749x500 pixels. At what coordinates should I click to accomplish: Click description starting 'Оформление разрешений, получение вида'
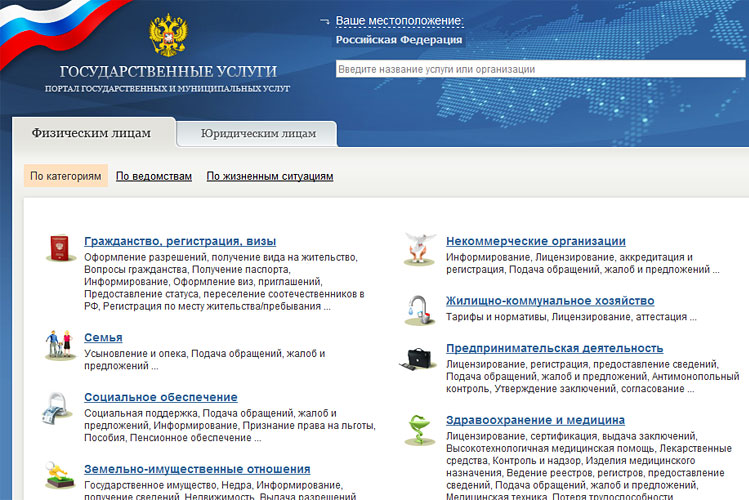tap(225, 282)
